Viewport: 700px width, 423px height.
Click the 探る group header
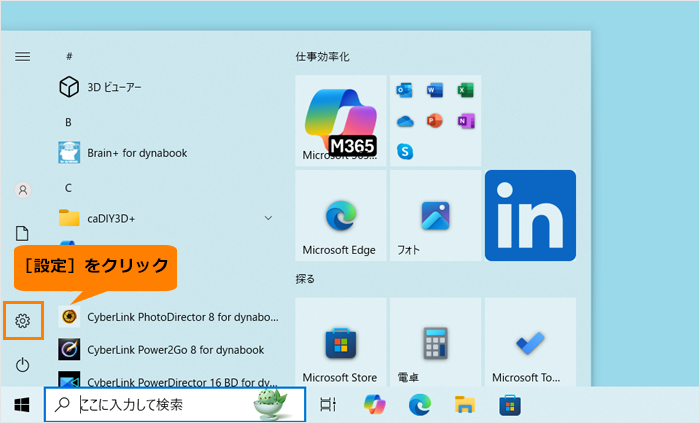pos(305,279)
